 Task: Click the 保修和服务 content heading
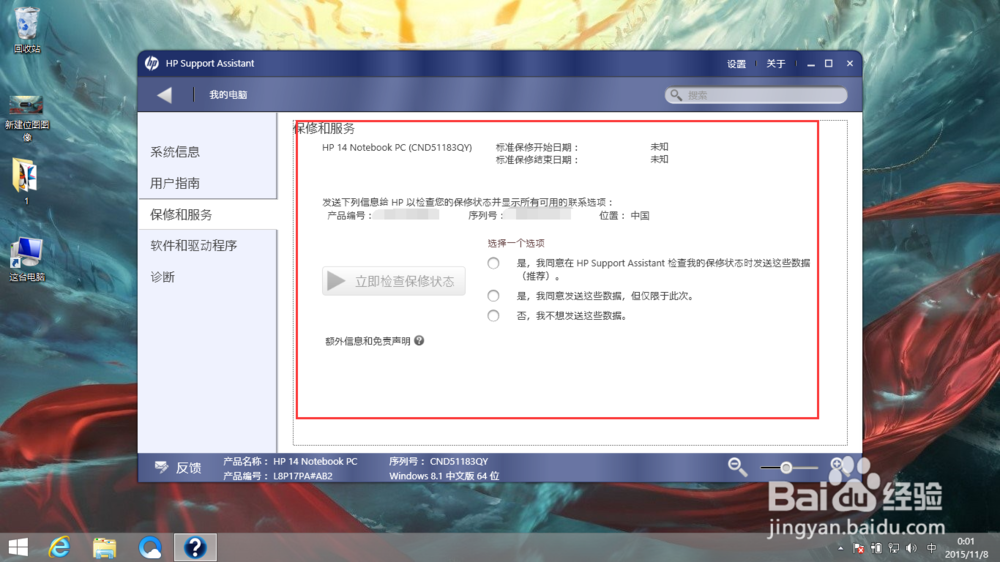325,128
